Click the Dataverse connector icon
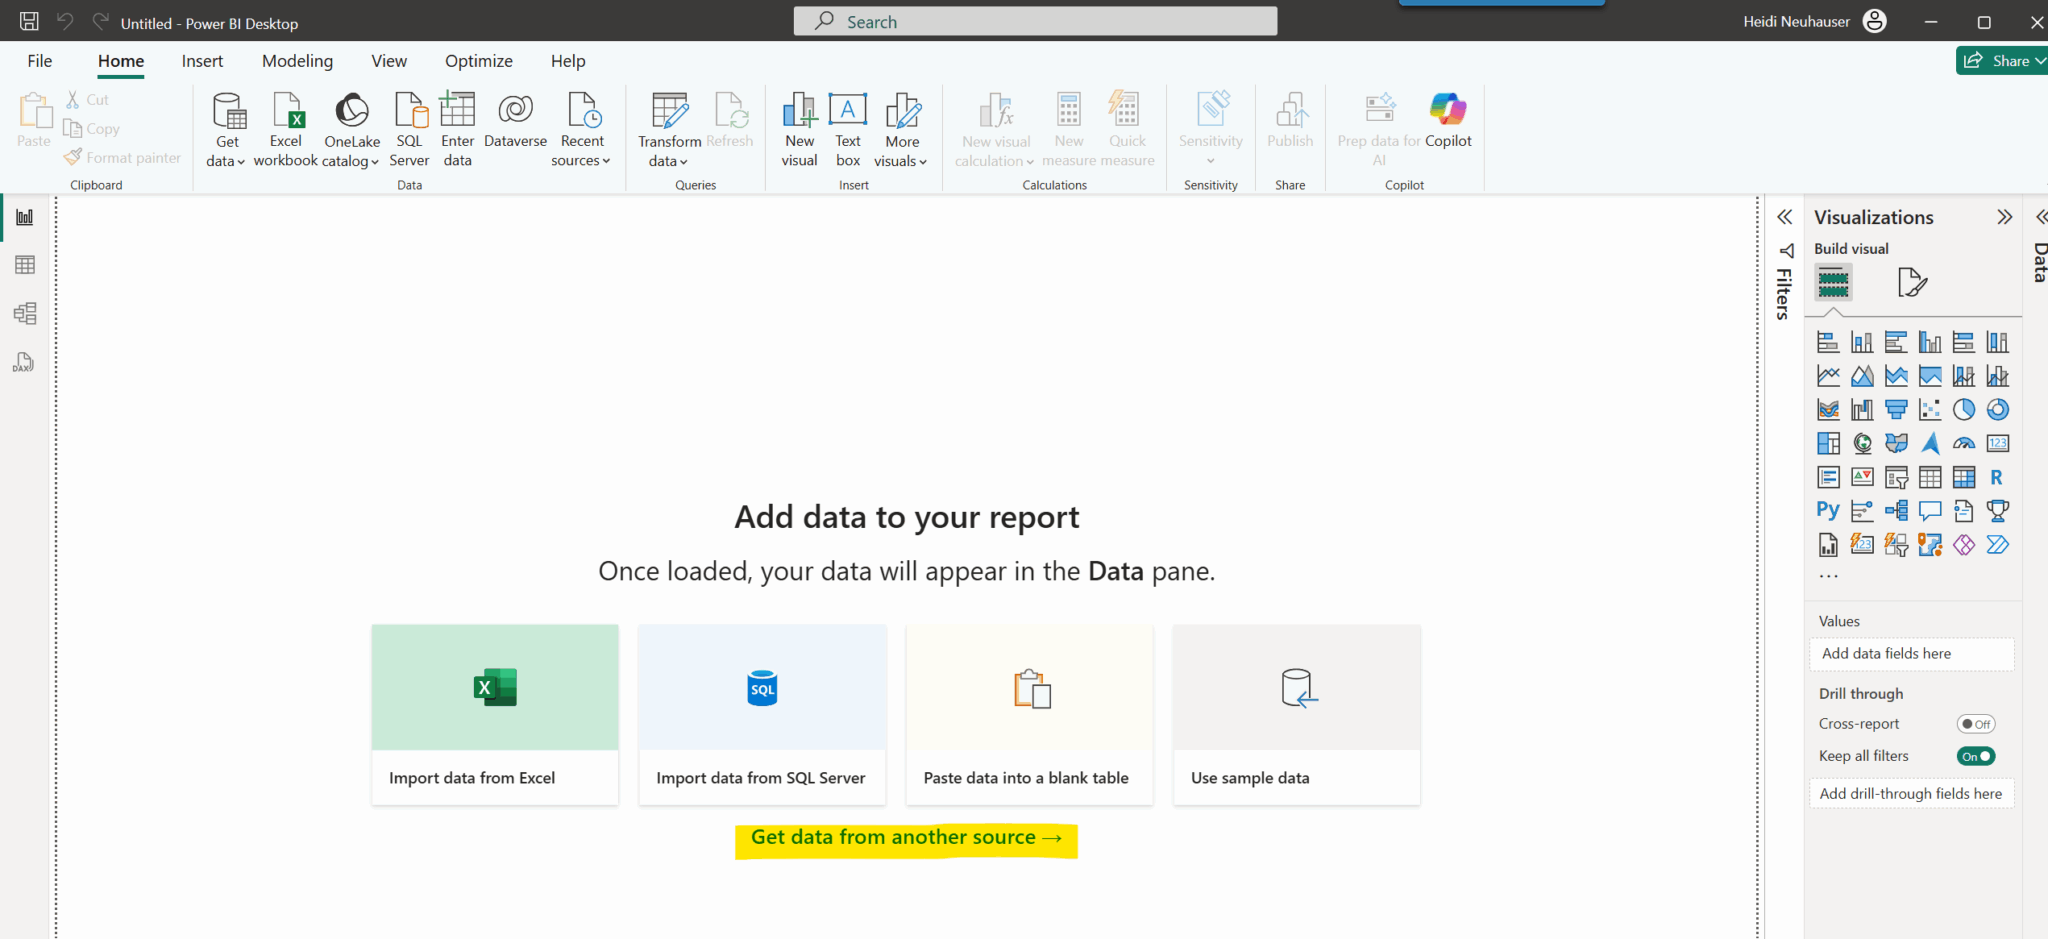Screen dimensions: 2048x939 (516, 122)
